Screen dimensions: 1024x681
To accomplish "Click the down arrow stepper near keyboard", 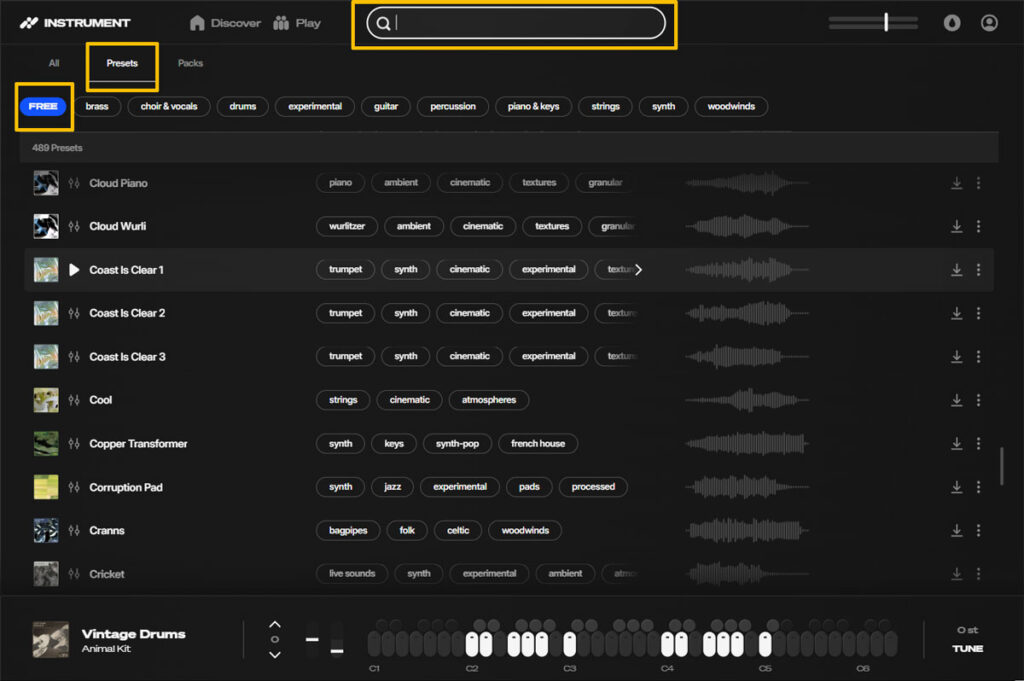I will (x=275, y=655).
